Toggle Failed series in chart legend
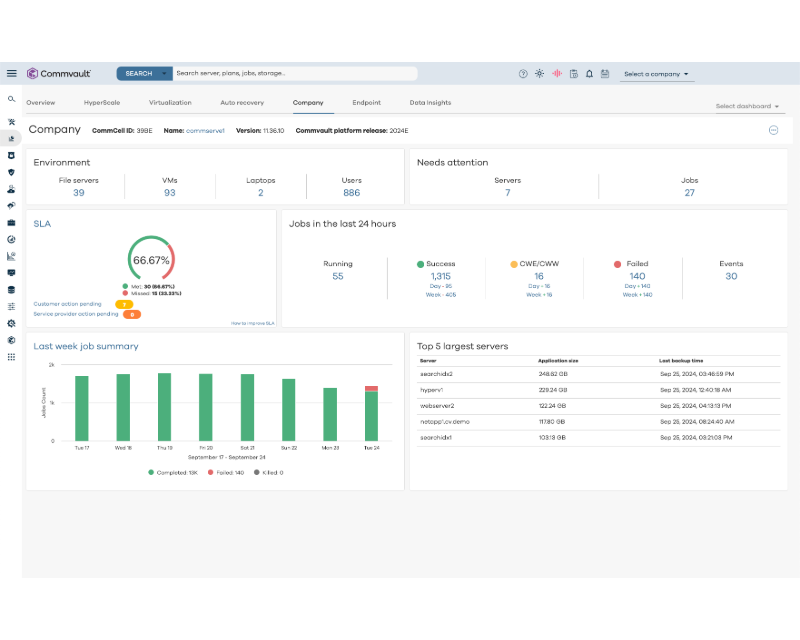The image size is (800, 640). point(226,472)
